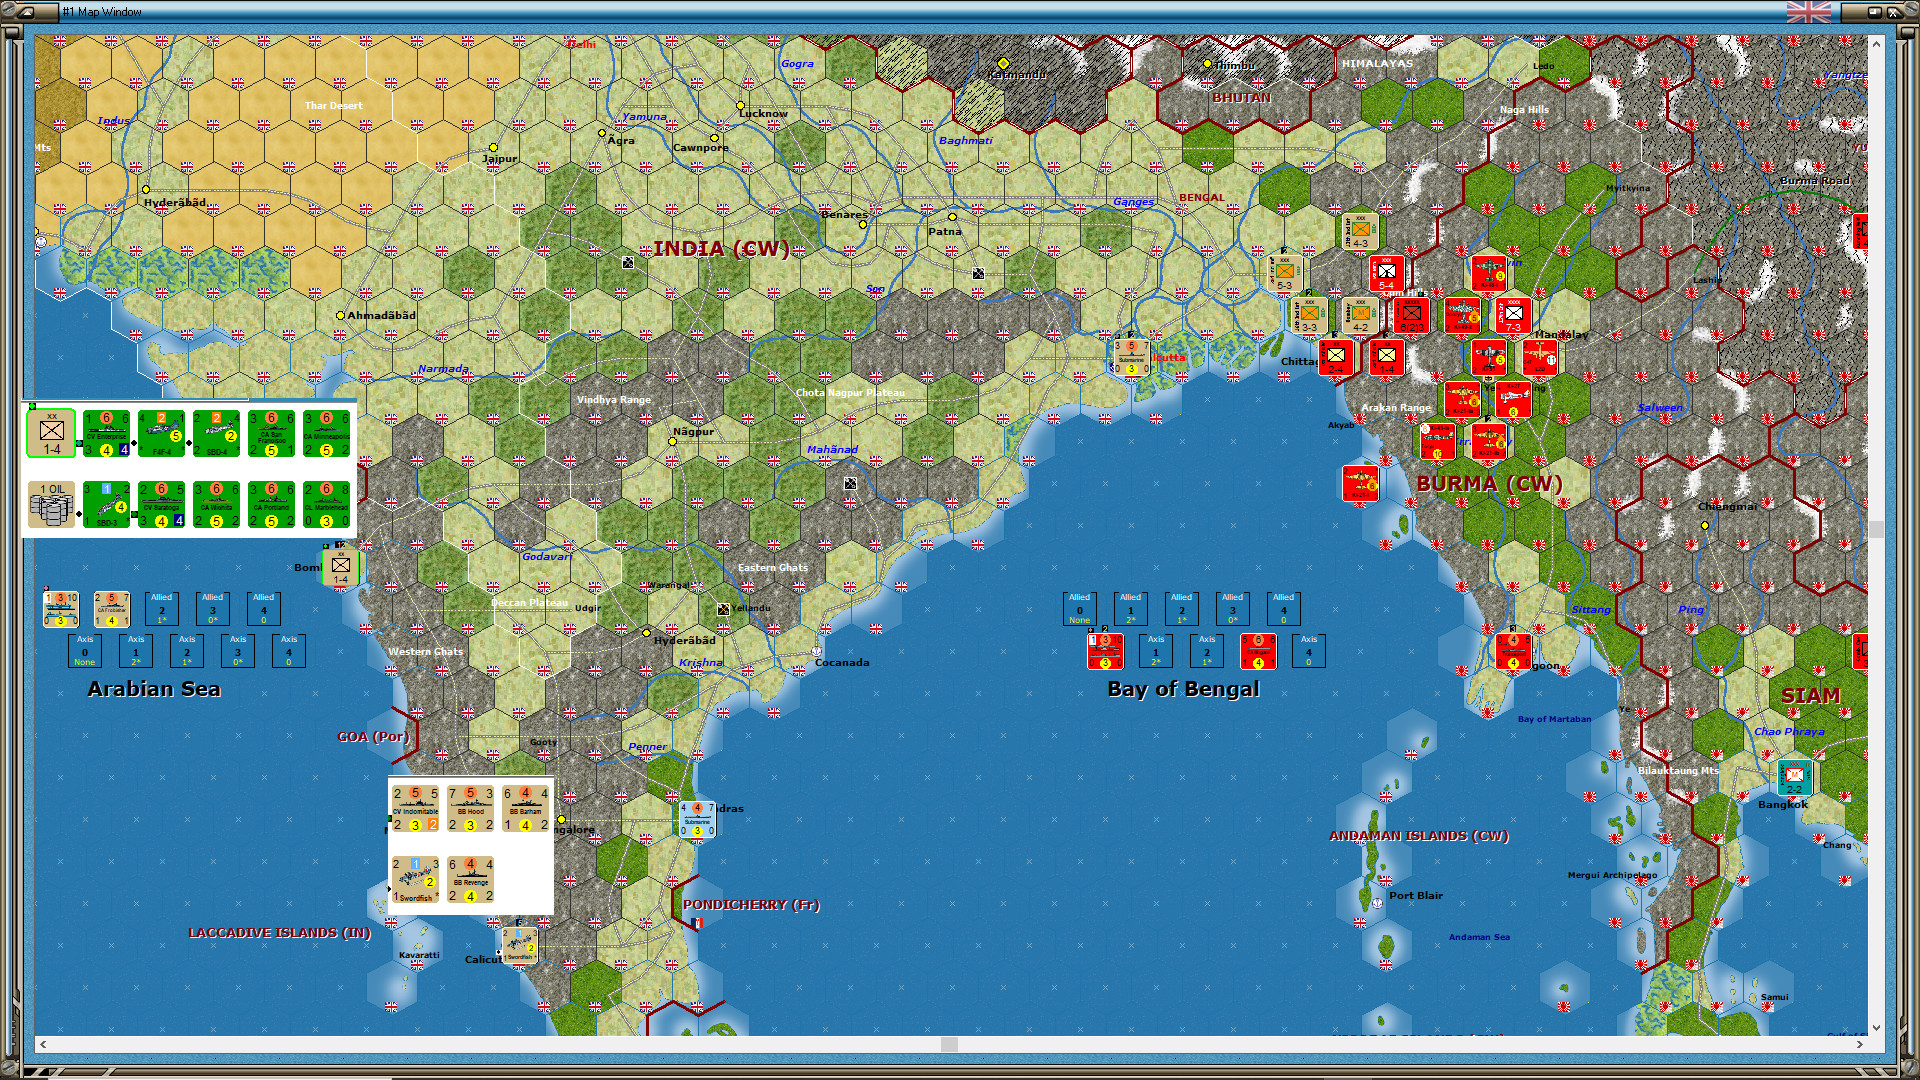Click the Arabian Sea Allied 4 box
This screenshot has height=1080, width=1920.
pos(263,609)
